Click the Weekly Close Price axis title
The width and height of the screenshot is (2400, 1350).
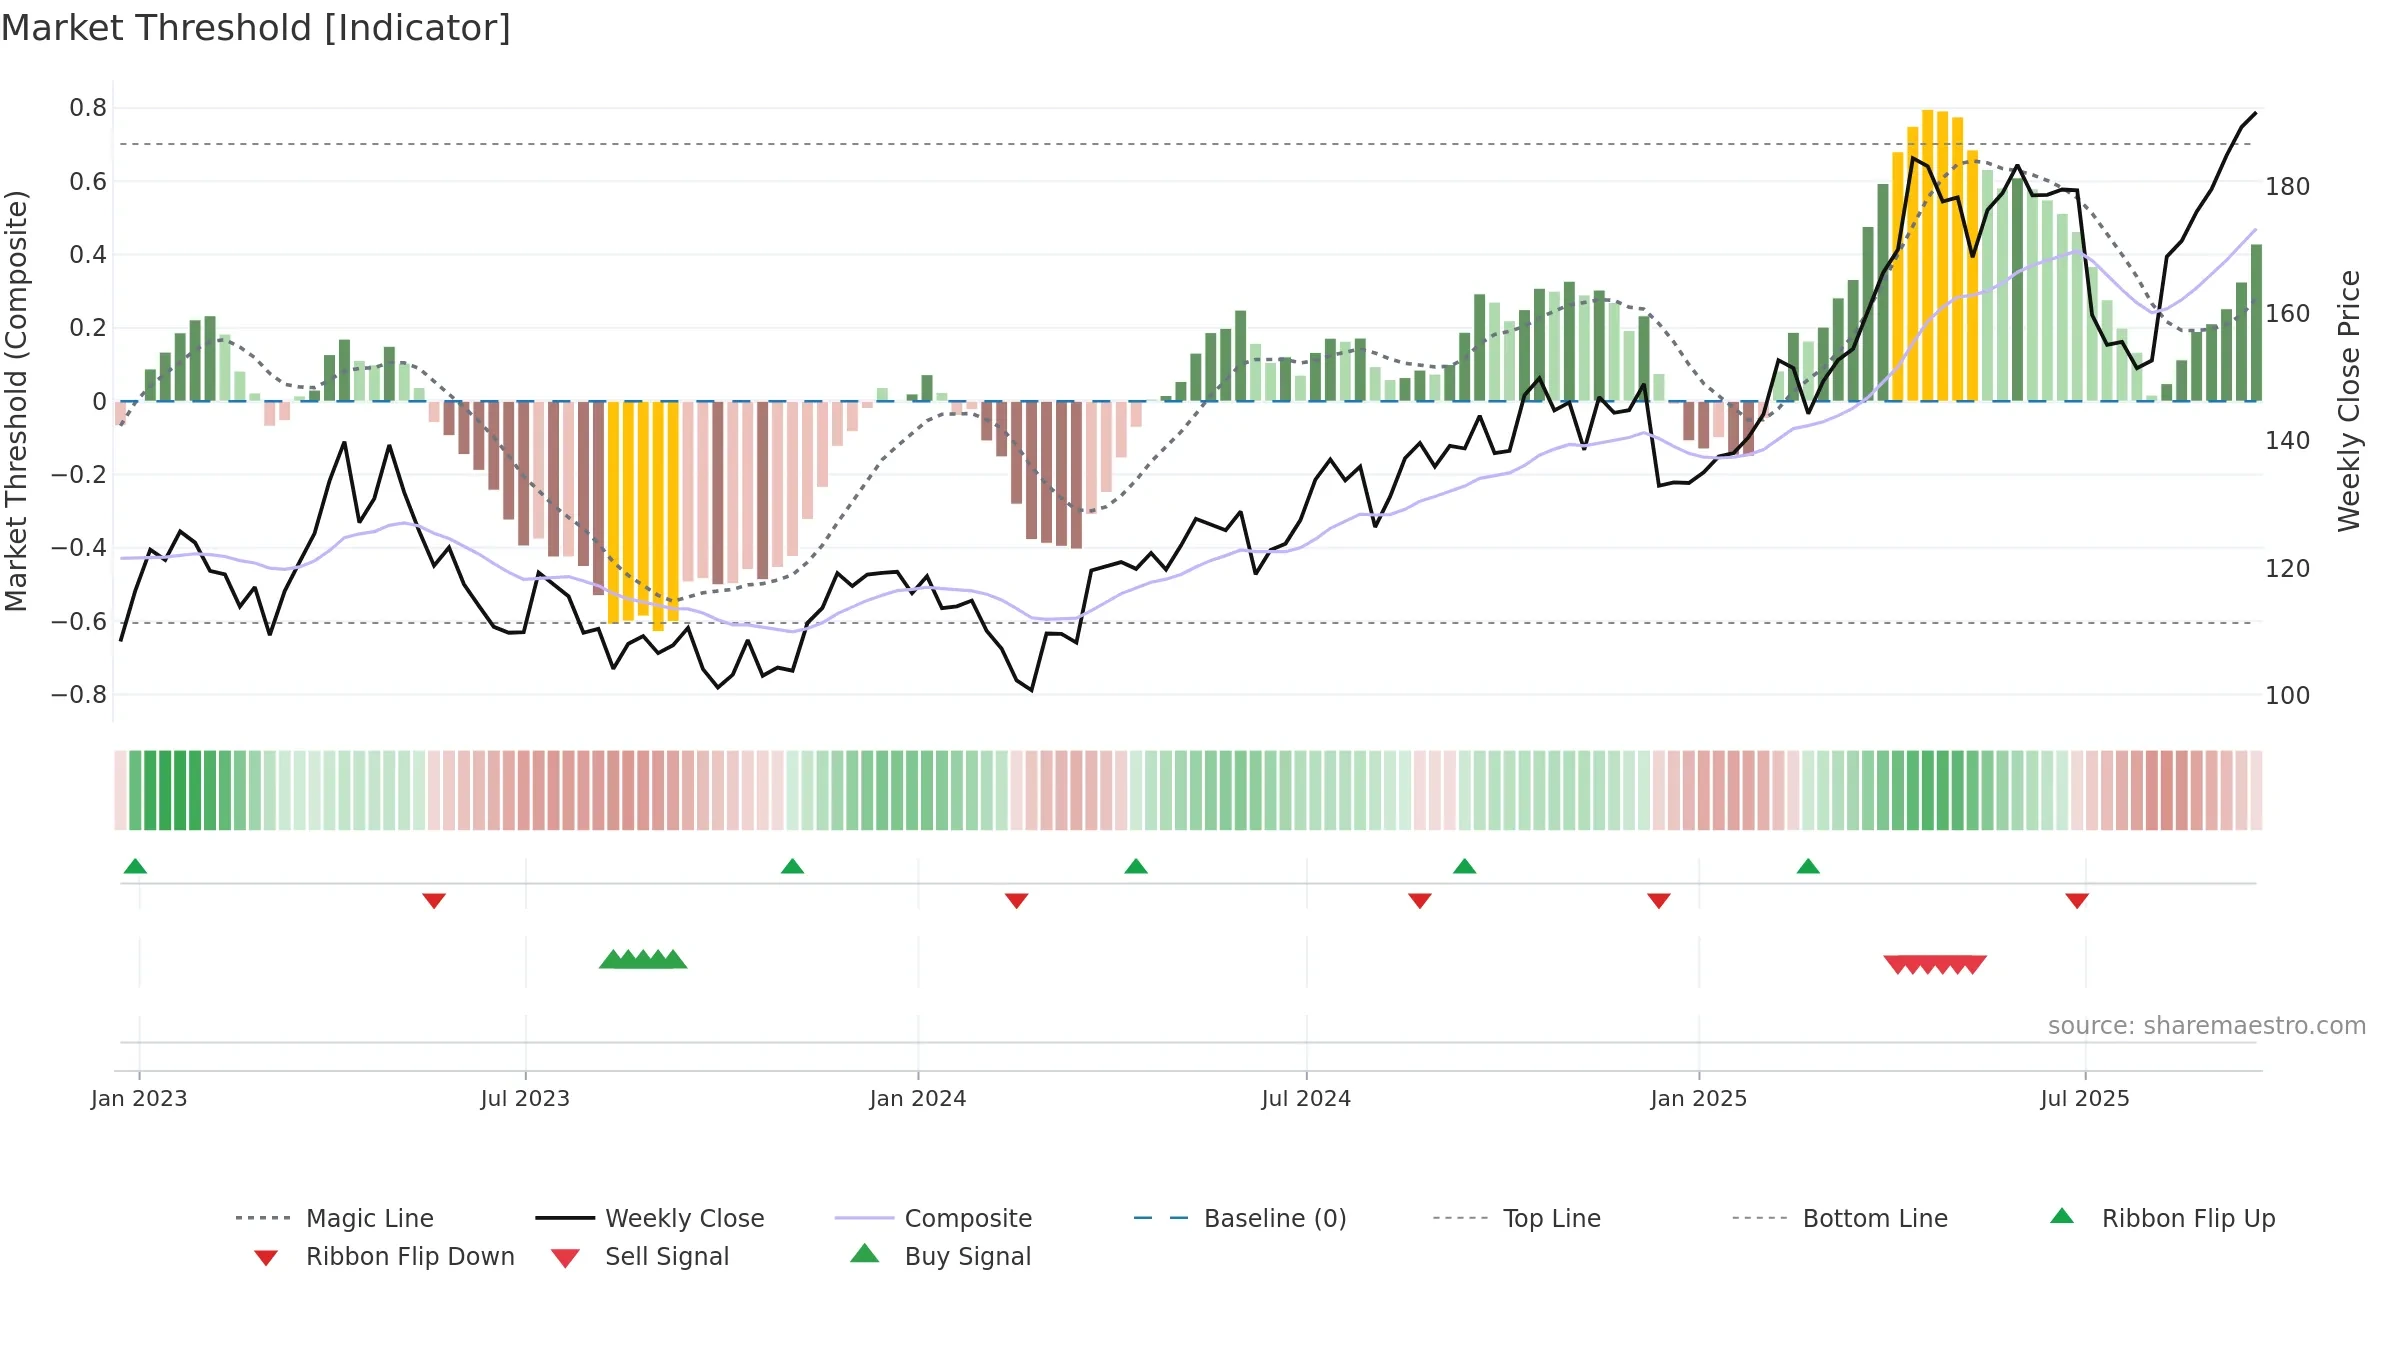(2349, 401)
